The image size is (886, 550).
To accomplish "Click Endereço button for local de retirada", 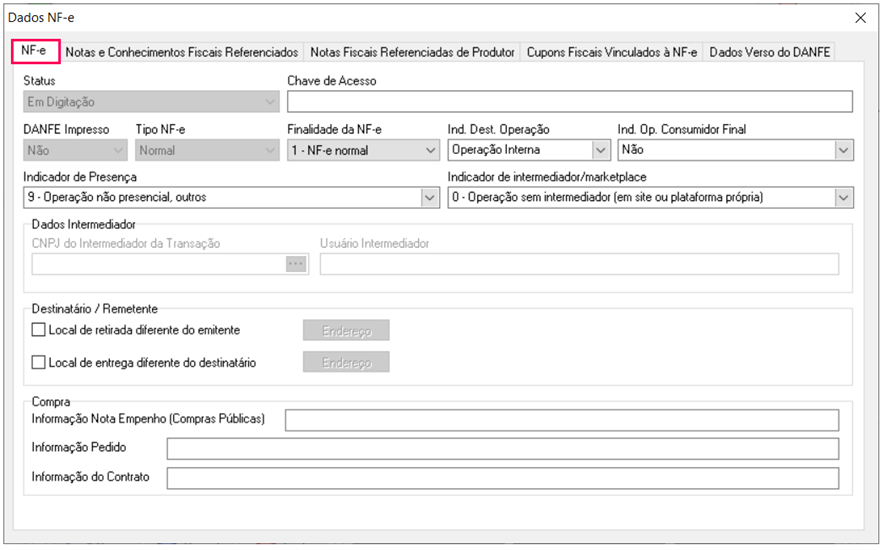I will pyautogui.click(x=346, y=331).
